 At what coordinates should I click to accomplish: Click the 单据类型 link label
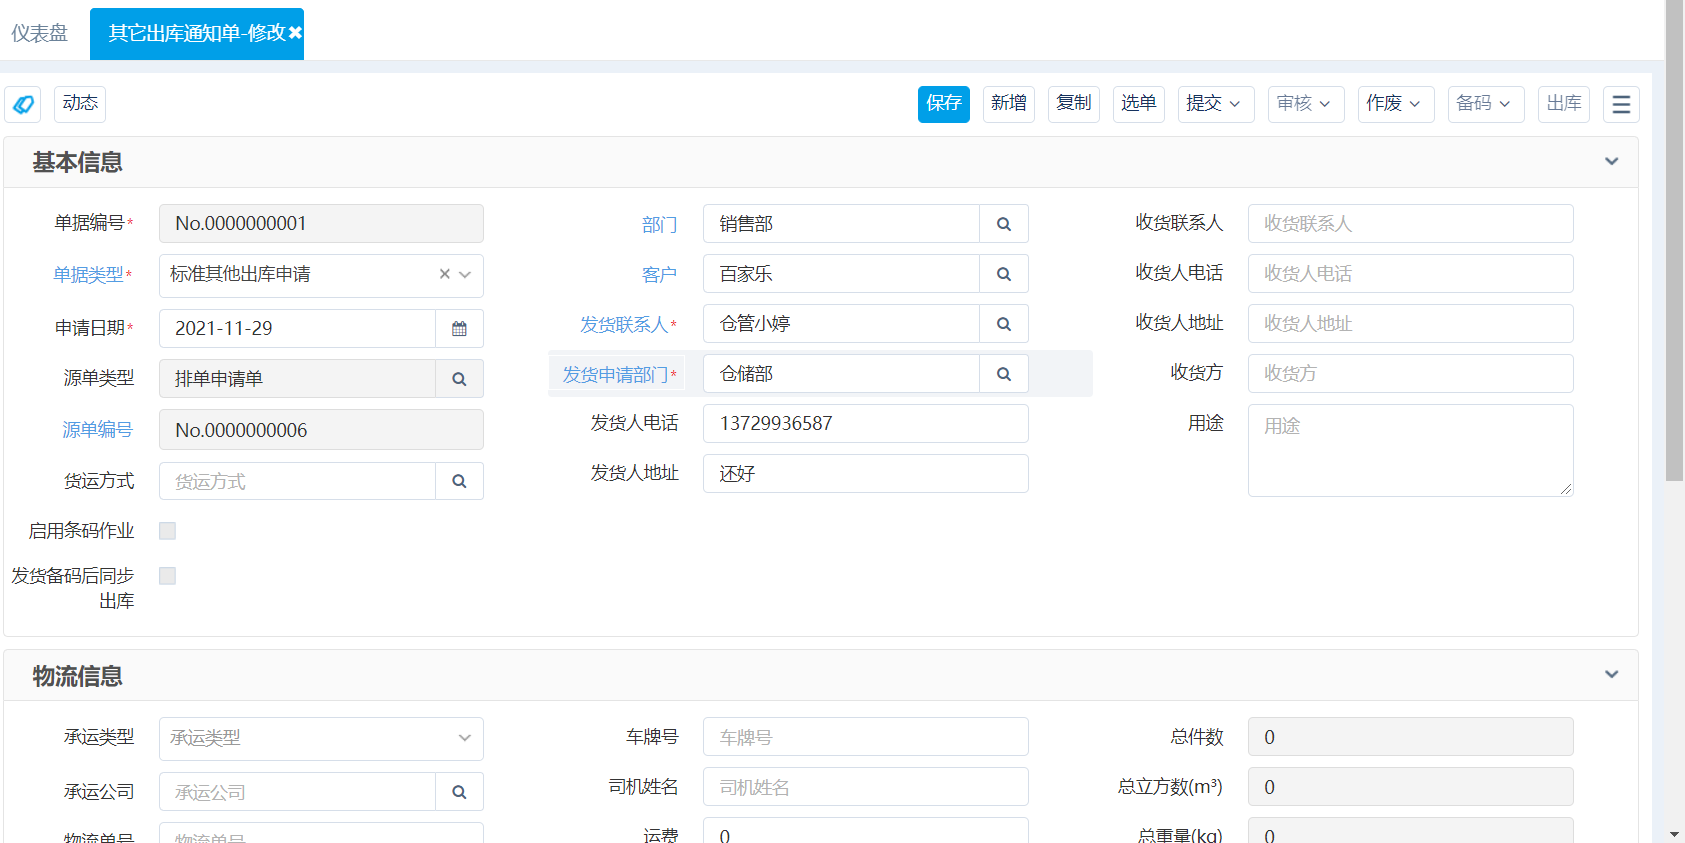point(89,275)
